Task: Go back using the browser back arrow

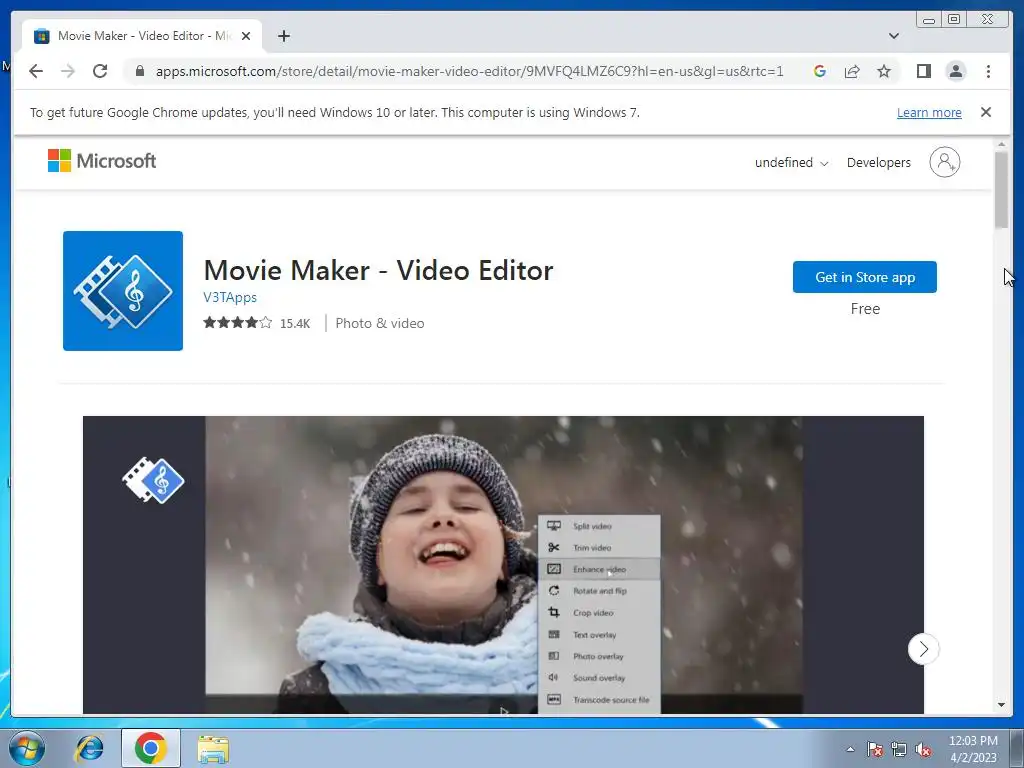Action: pyautogui.click(x=36, y=71)
